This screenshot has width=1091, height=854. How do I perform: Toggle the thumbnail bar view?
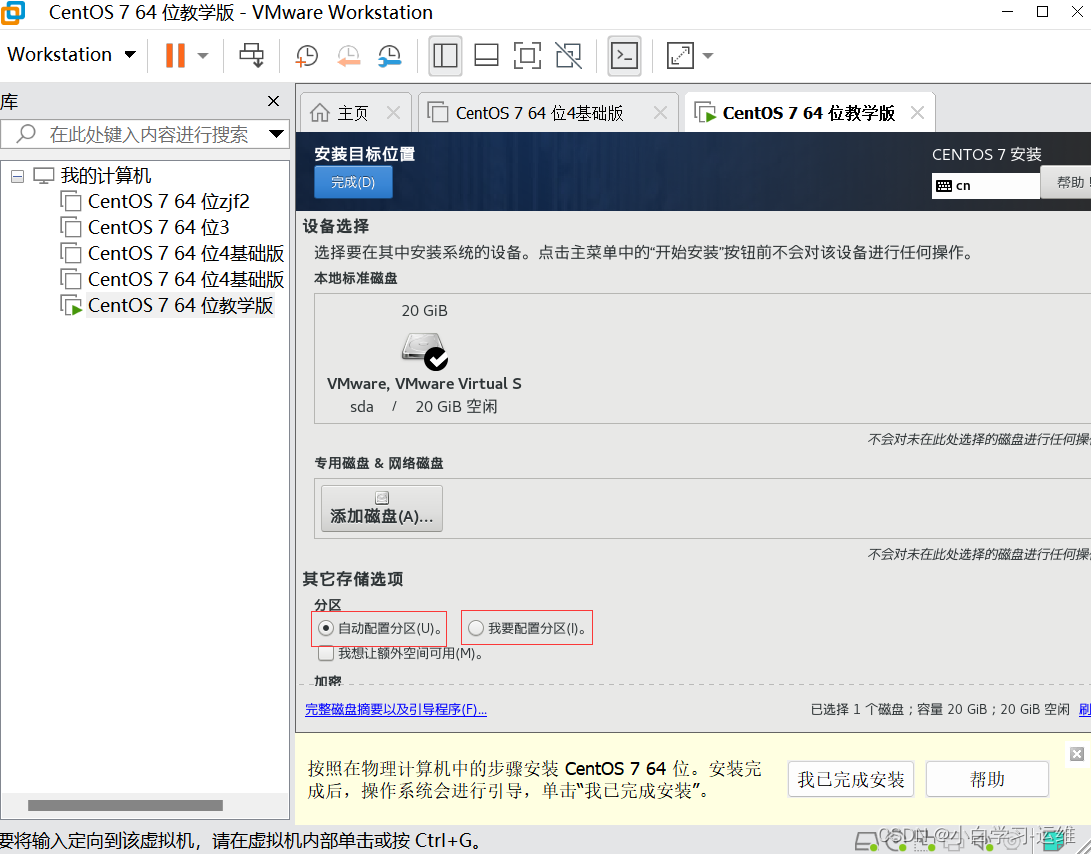[486, 56]
